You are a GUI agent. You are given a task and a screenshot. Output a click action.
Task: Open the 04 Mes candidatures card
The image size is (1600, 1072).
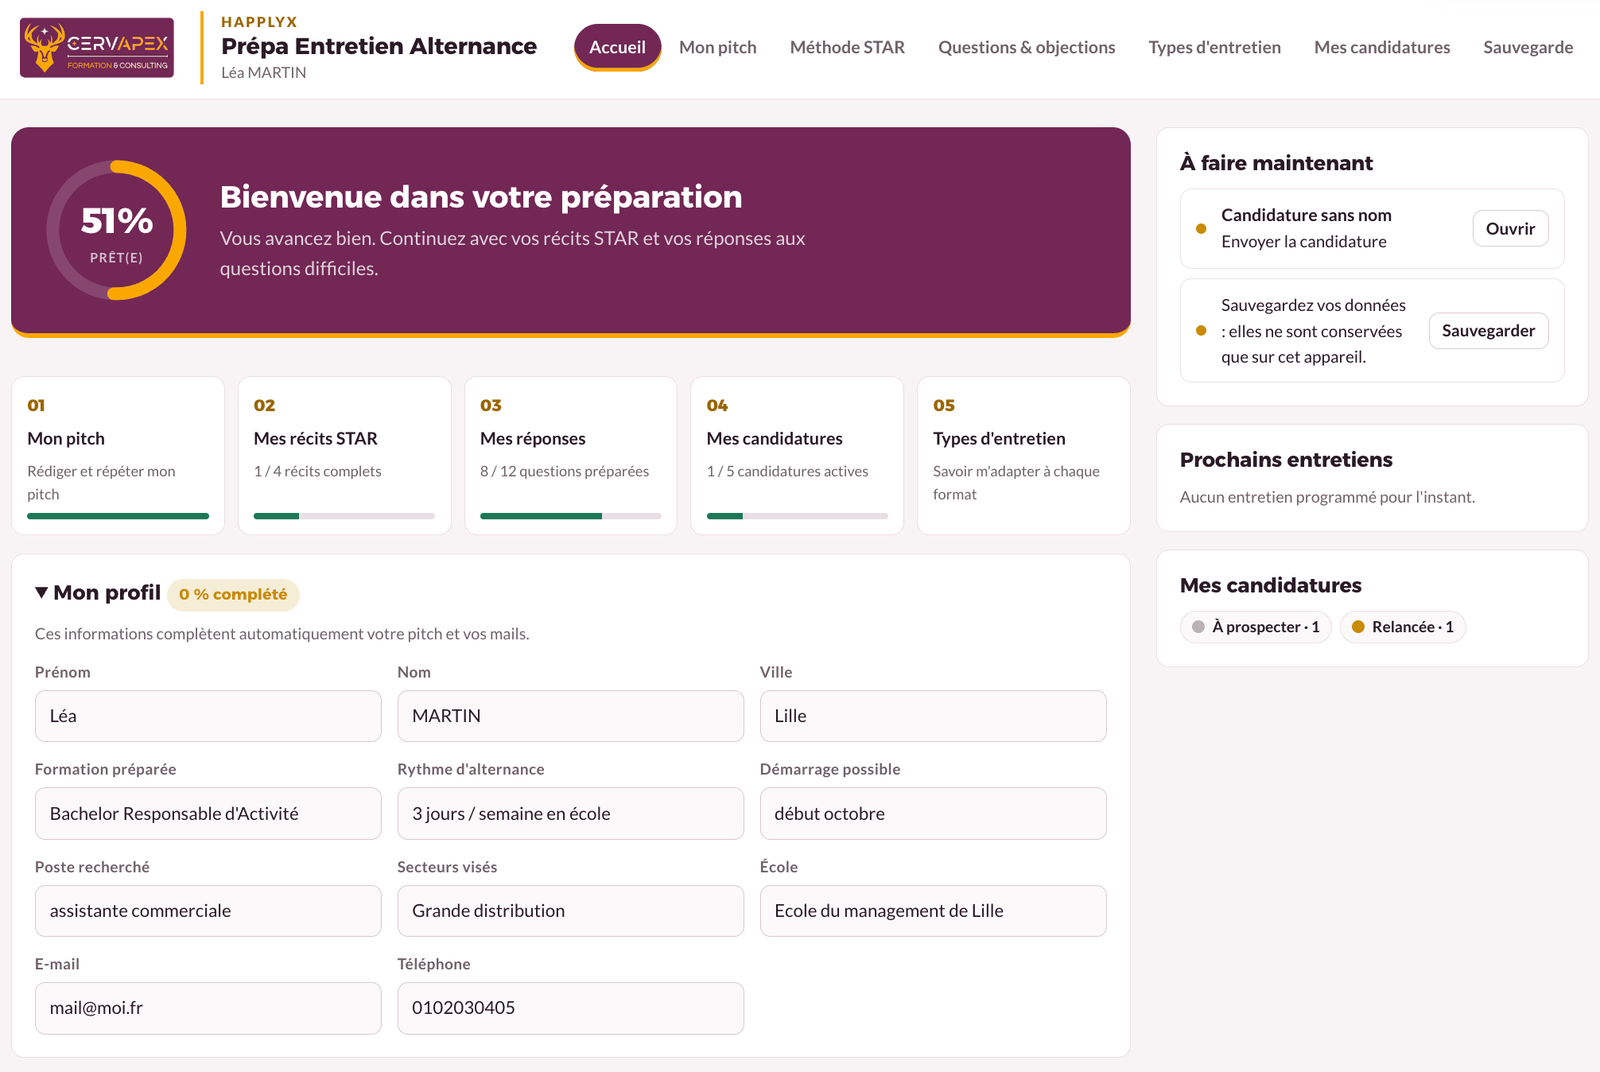797,455
